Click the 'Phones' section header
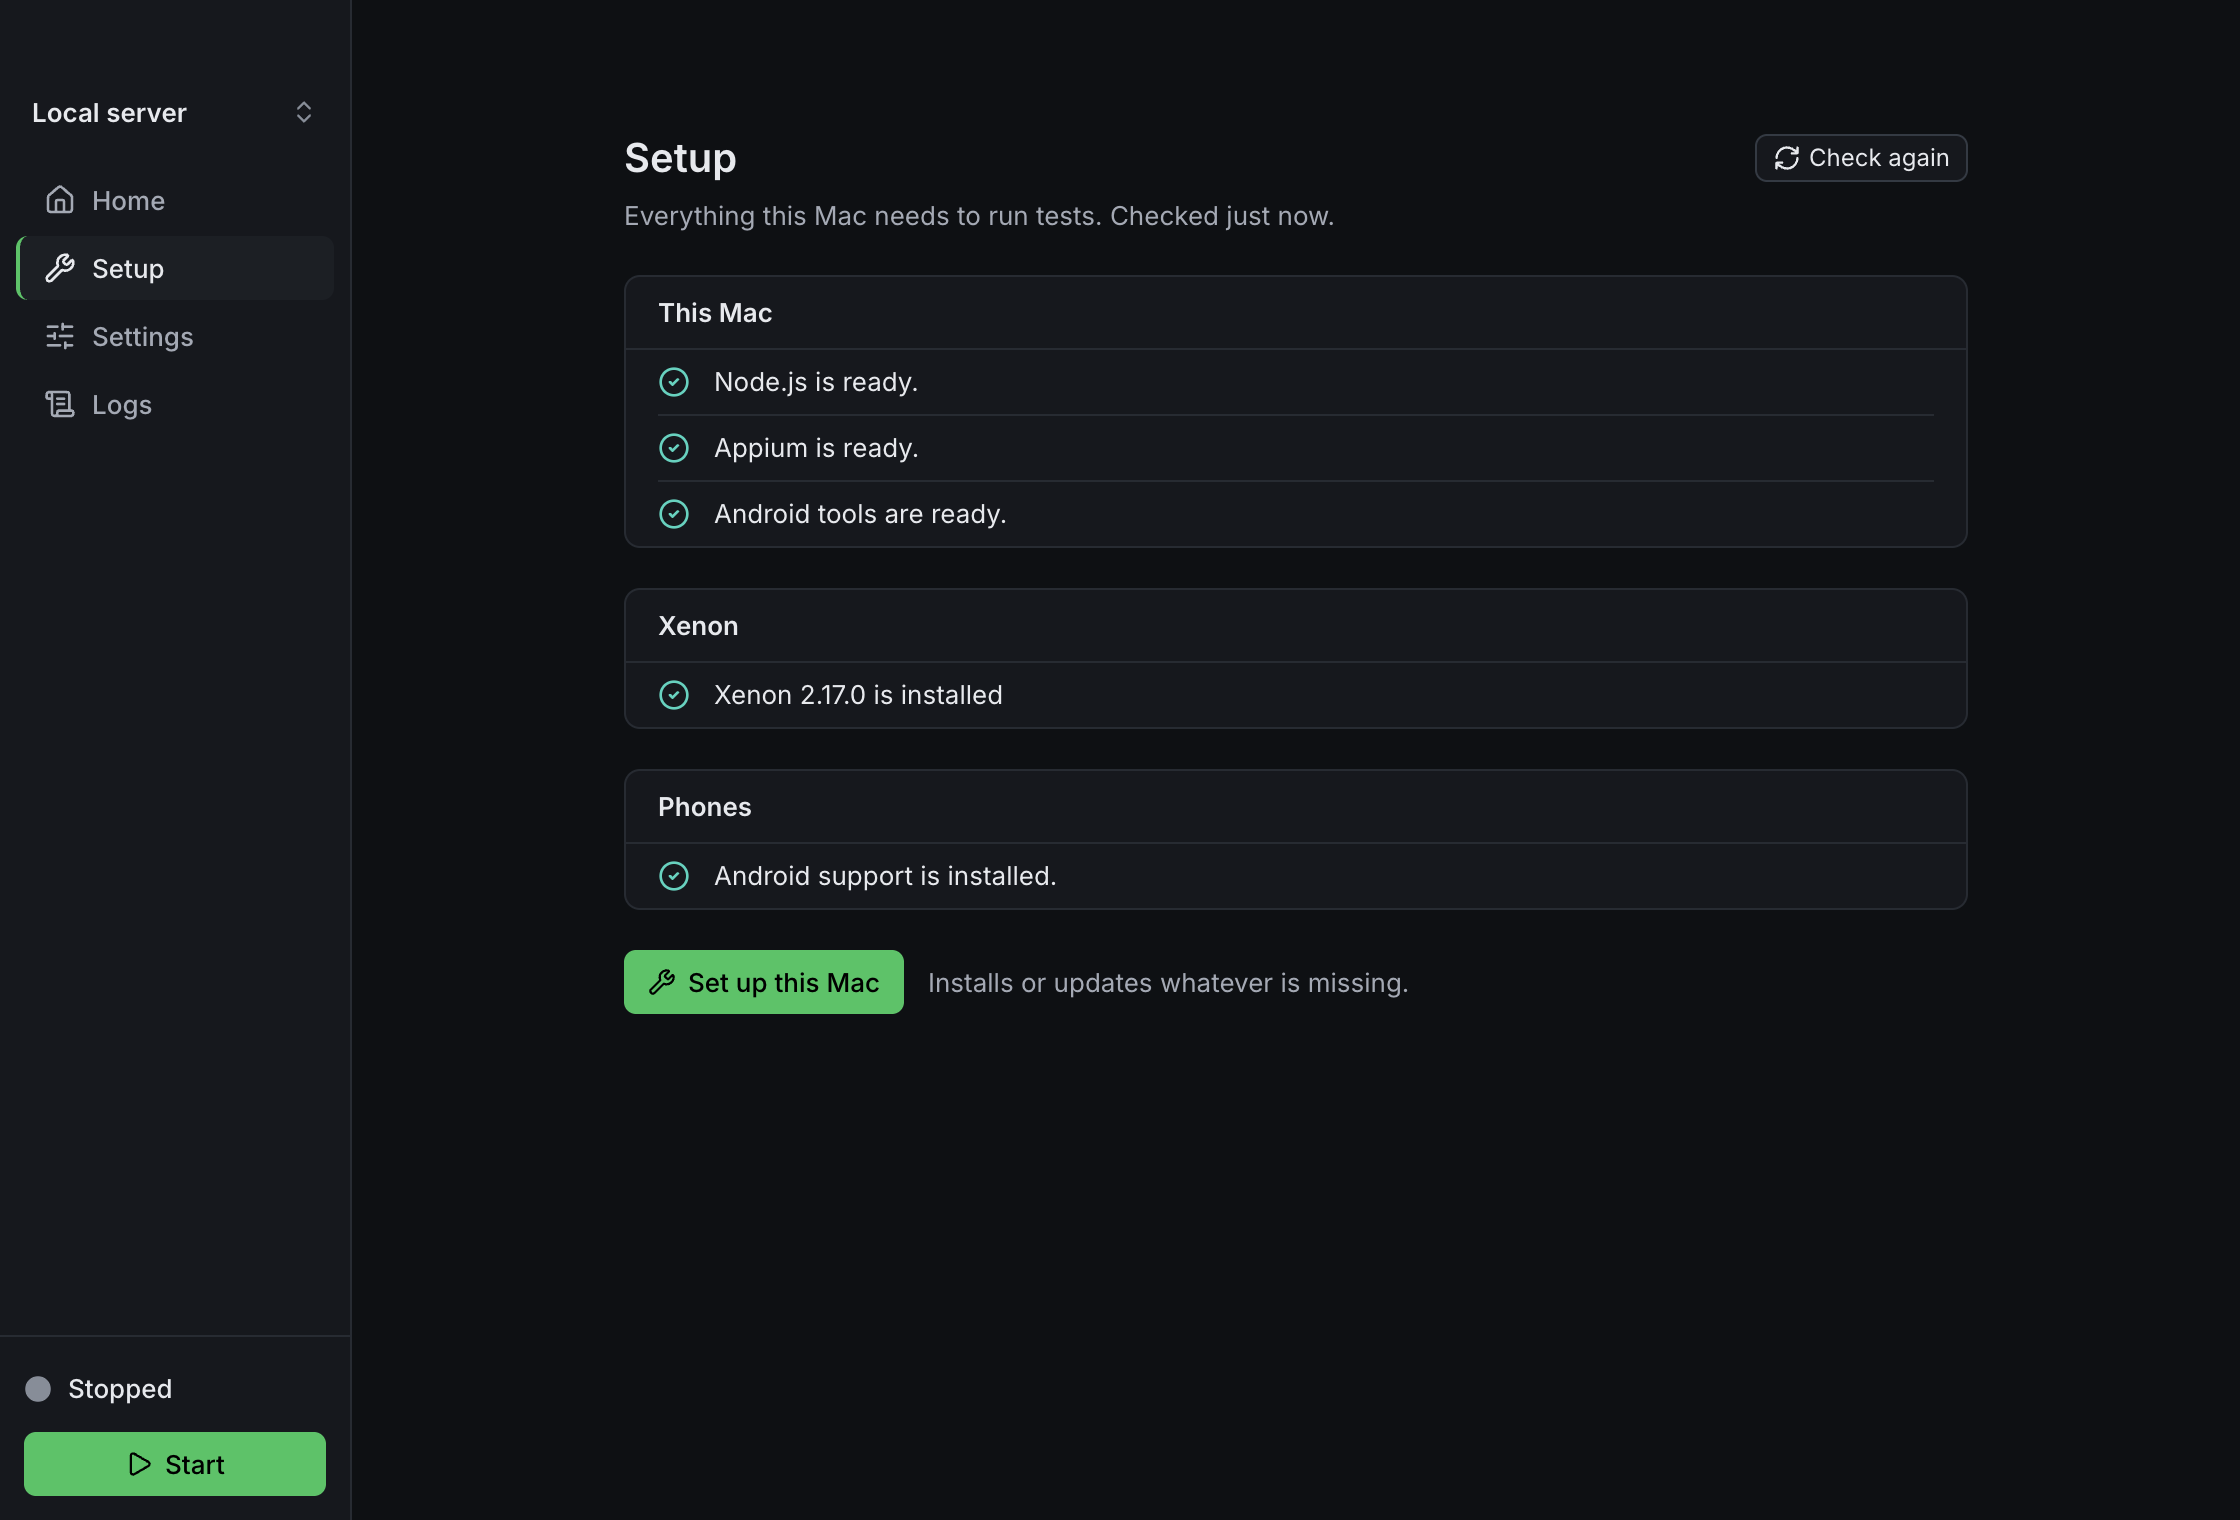The height and width of the screenshot is (1520, 2240). tap(704, 807)
